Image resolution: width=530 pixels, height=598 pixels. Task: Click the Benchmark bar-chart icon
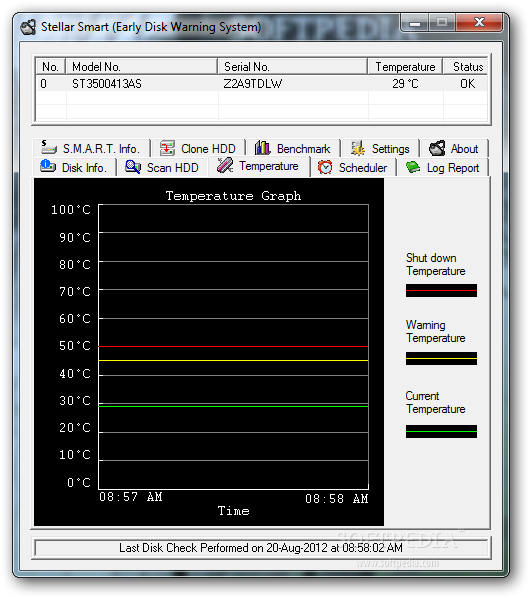tap(262, 148)
